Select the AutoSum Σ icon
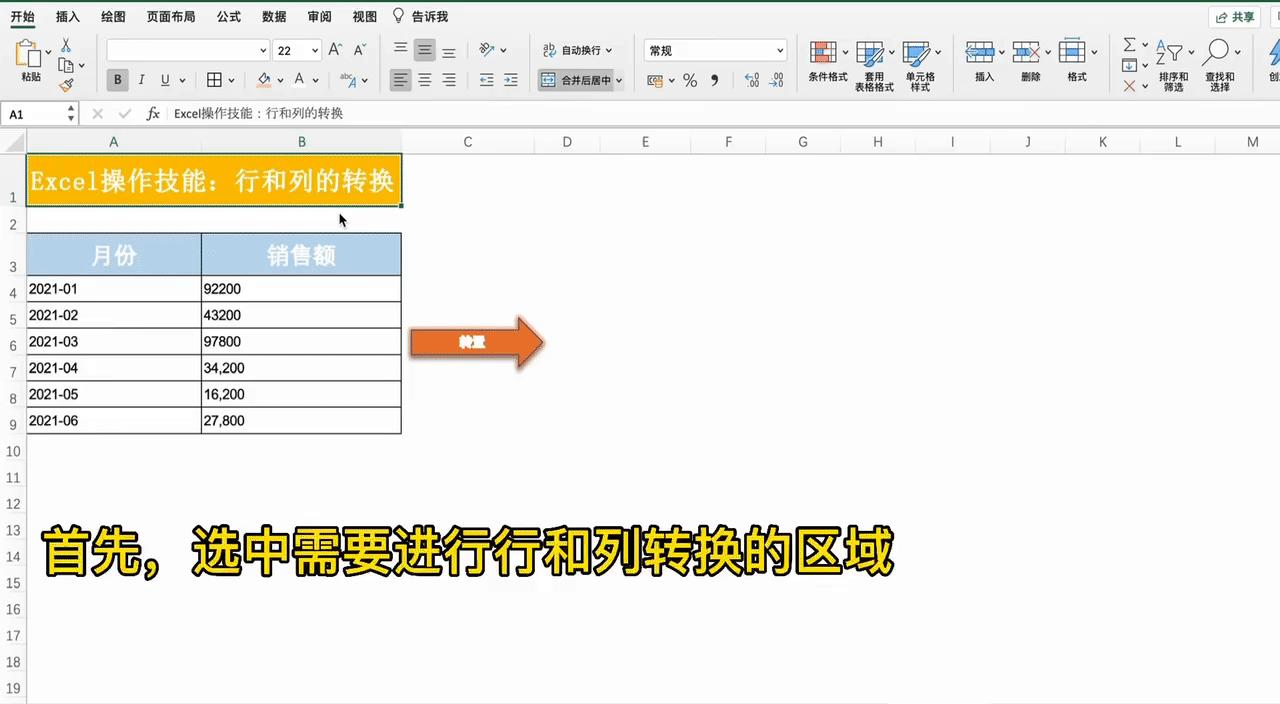This screenshot has width=1280, height=704. [1129, 47]
